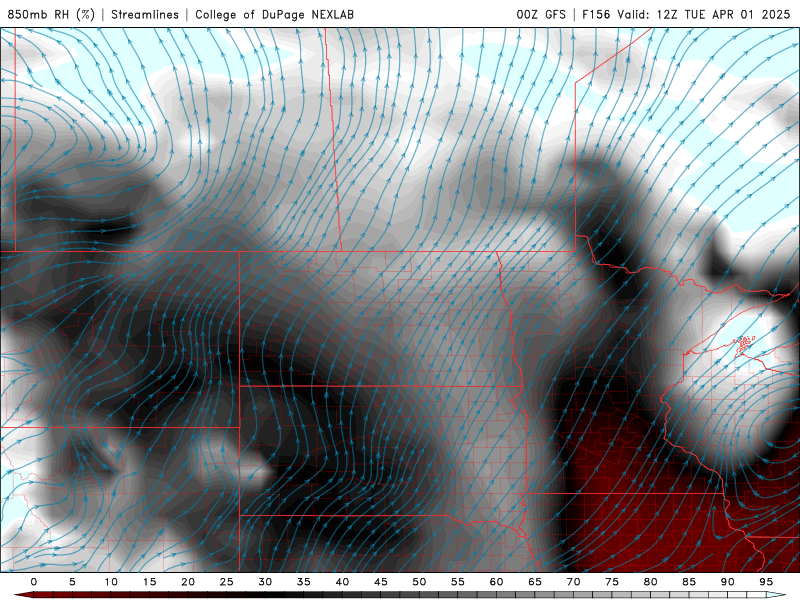Click the "25" legend value
Screen dimensions: 800x600
point(227,582)
